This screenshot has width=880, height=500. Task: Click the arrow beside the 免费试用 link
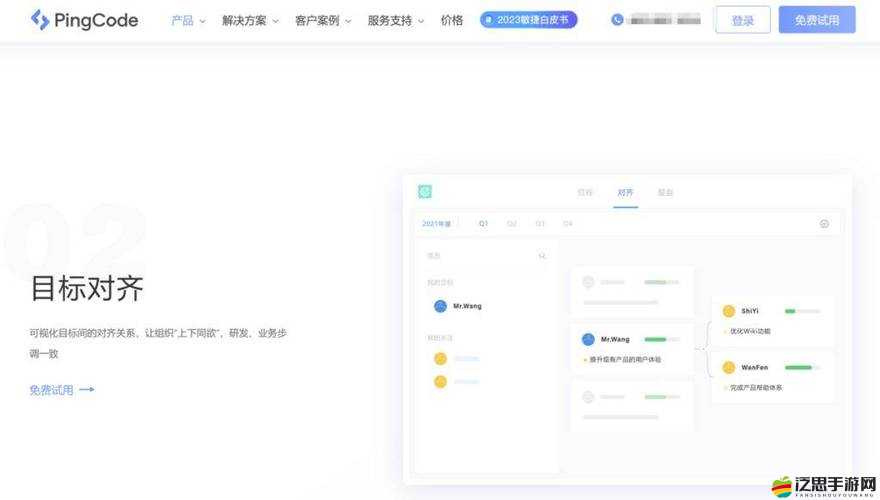86,389
